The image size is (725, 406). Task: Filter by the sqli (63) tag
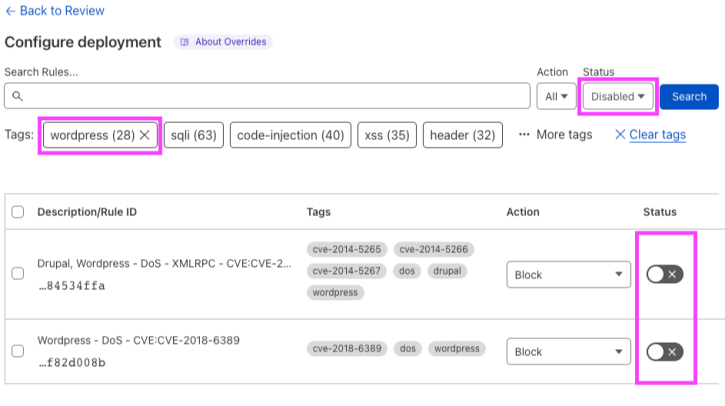pos(193,135)
